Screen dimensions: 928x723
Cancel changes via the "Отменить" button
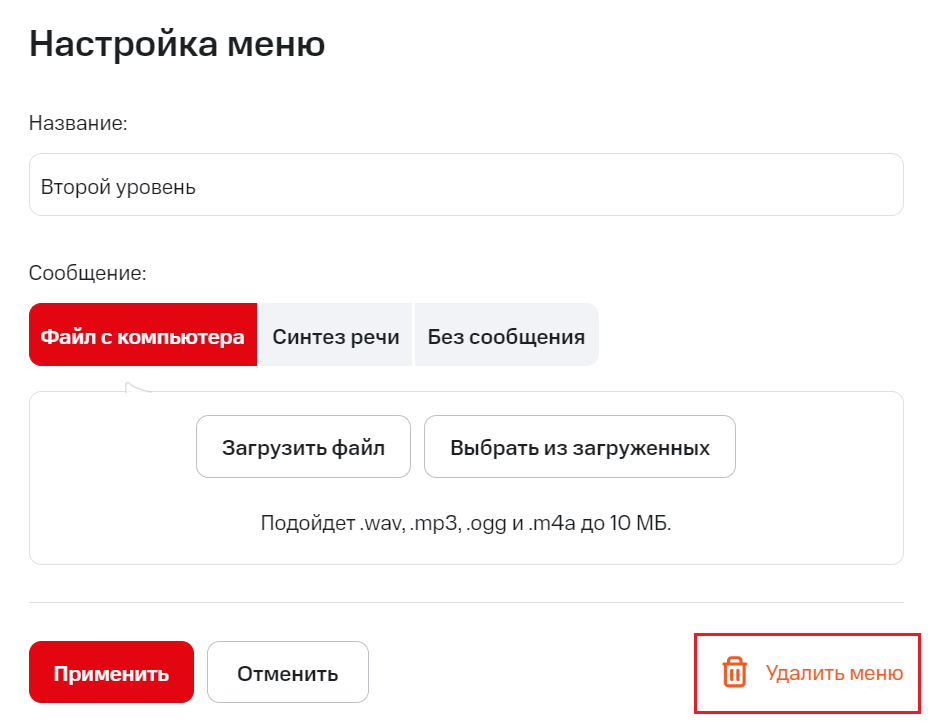288,673
